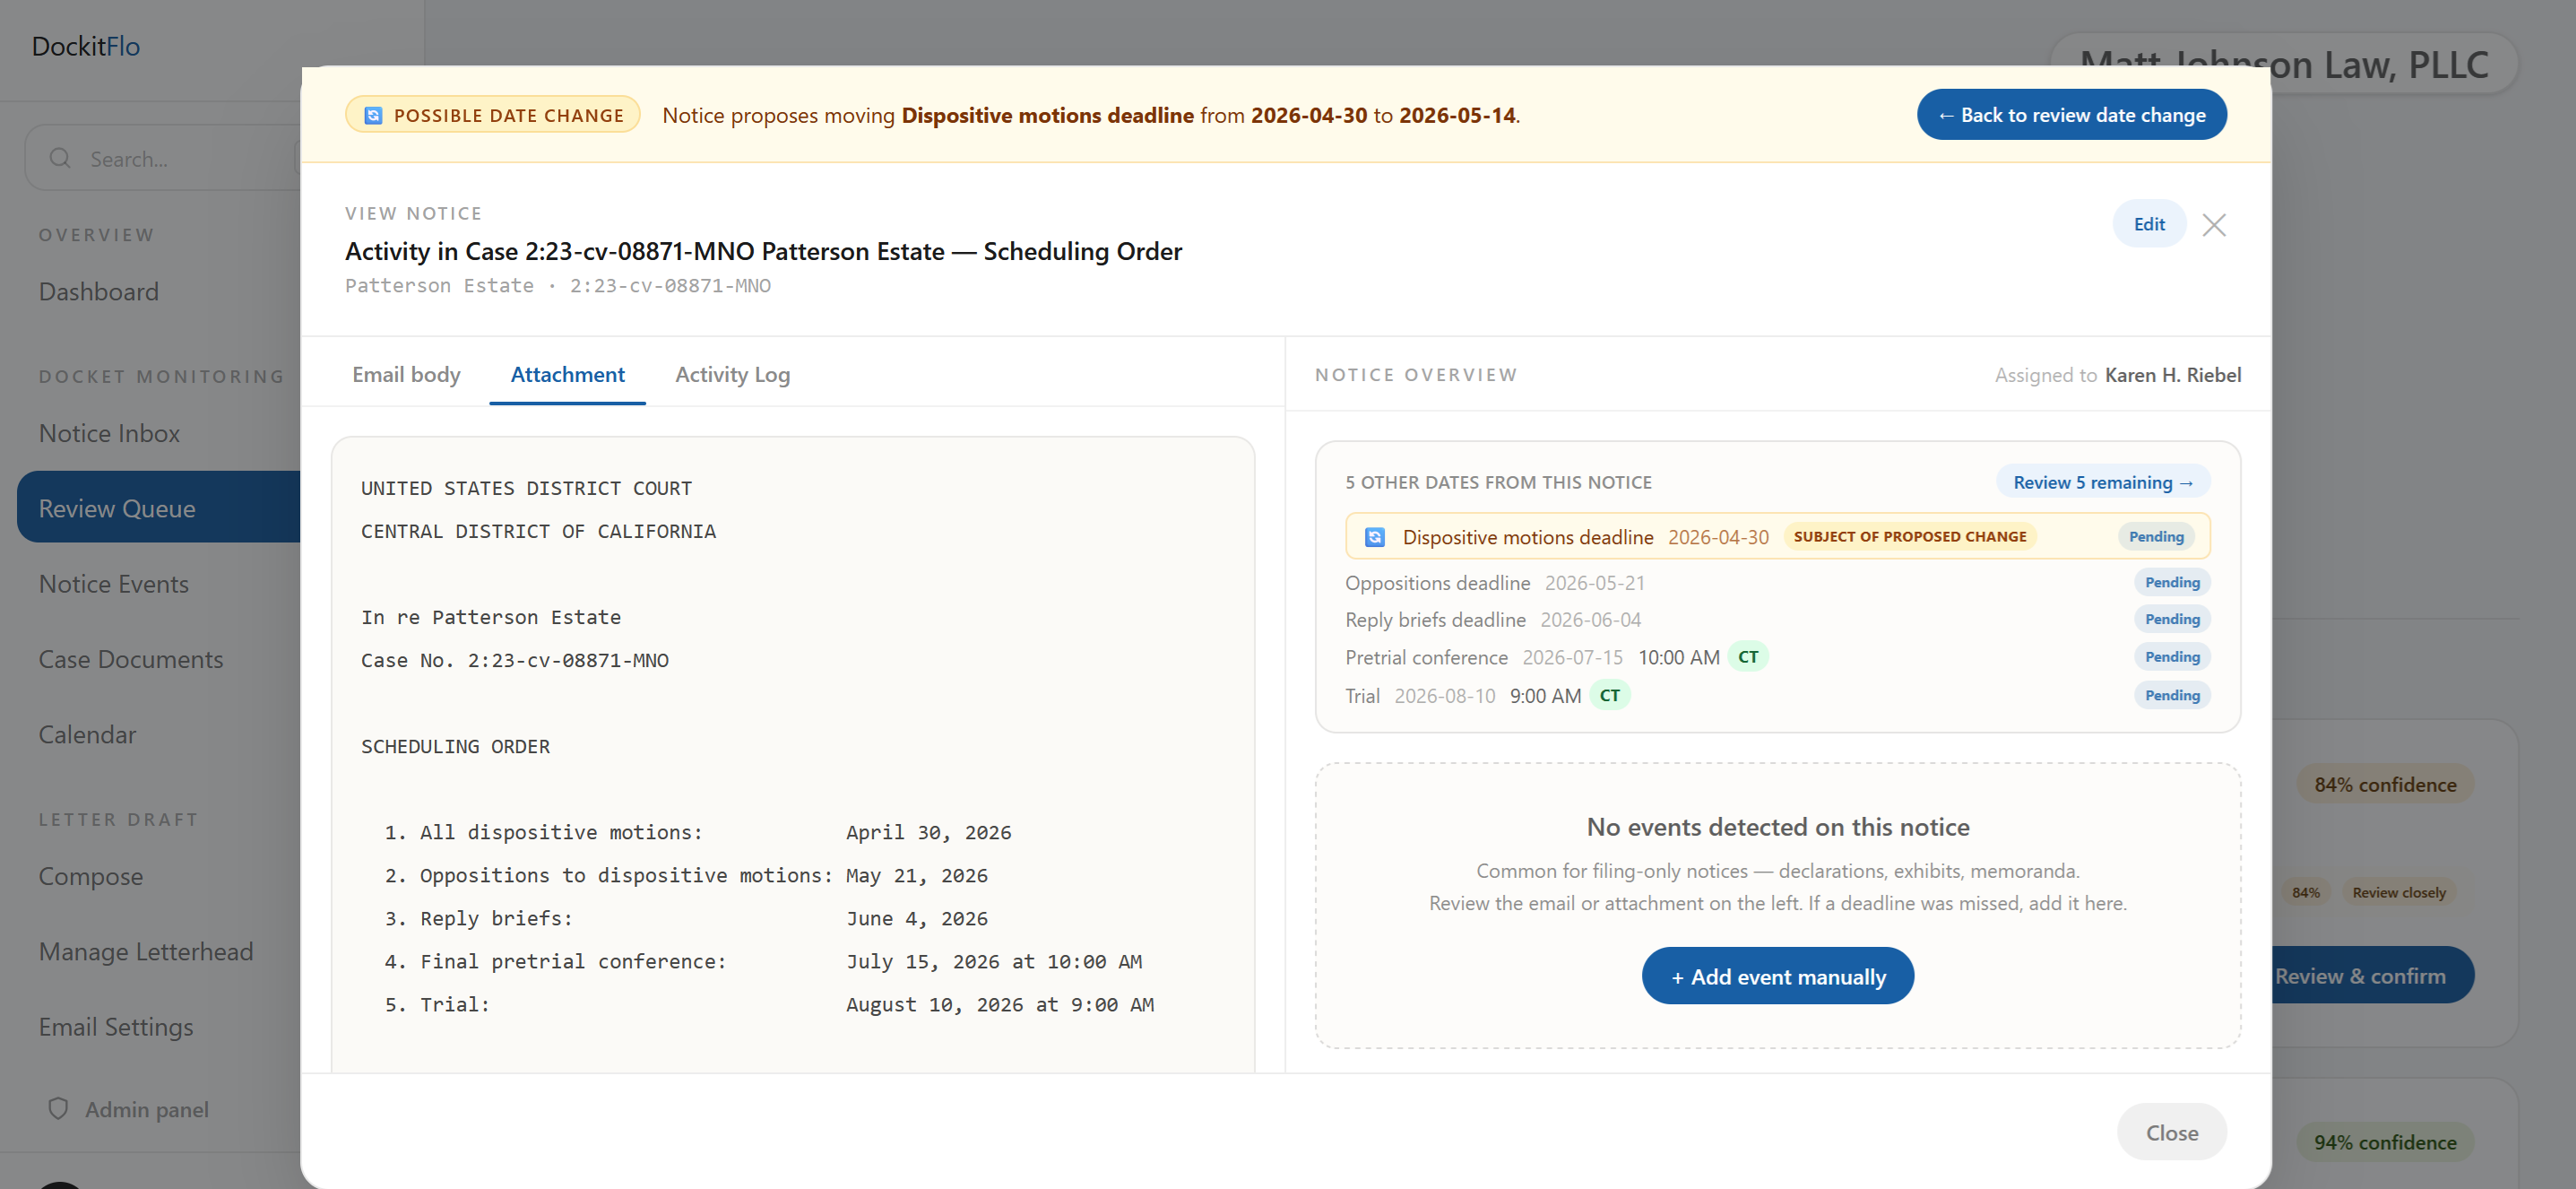Open the Admin panel link
The width and height of the screenshot is (2576, 1189).
click(x=130, y=1109)
